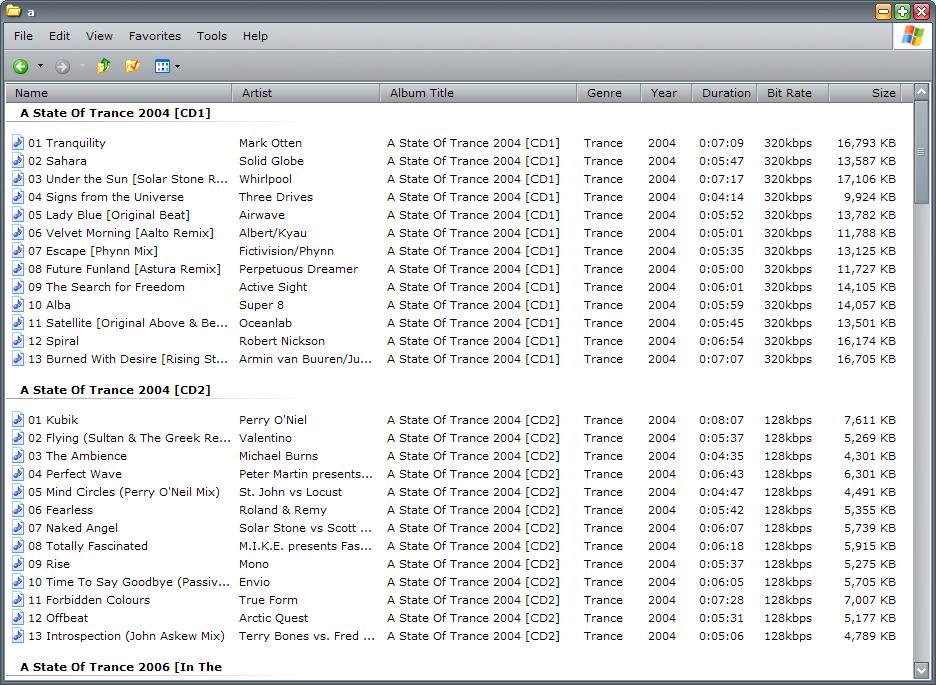This screenshot has width=936, height=685.
Task: Sort by the Album Title column header
Action: (x=478, y=93)
